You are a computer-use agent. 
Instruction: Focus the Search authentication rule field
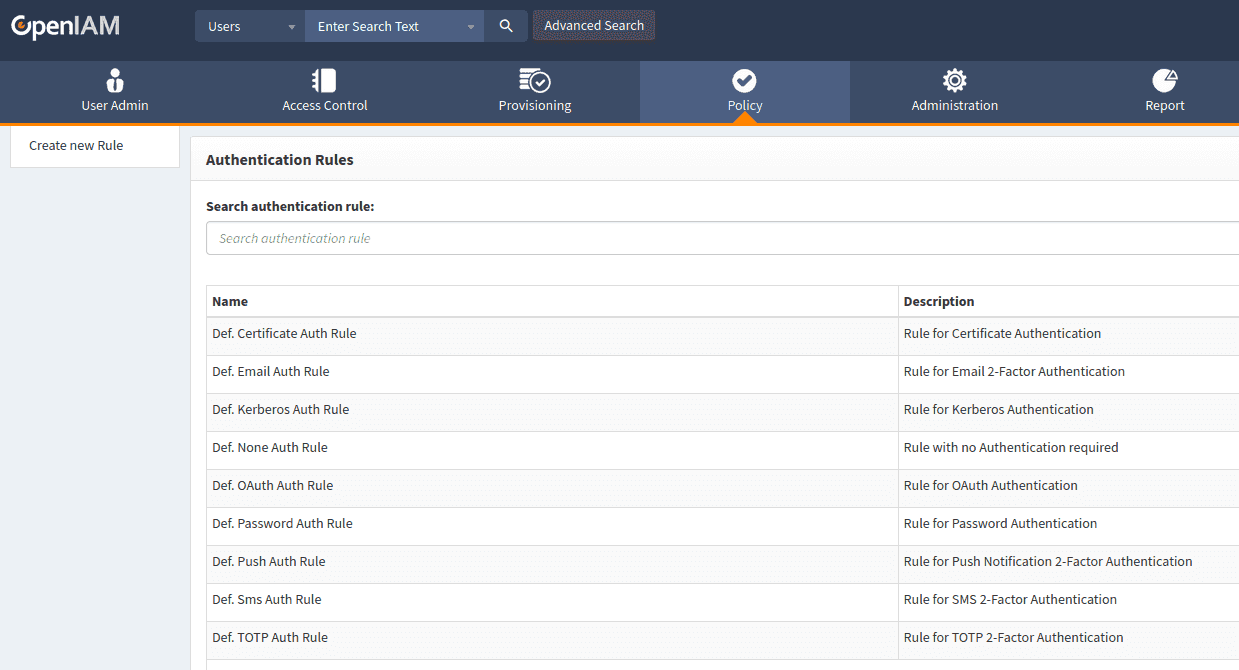click(x=720, y=238)
